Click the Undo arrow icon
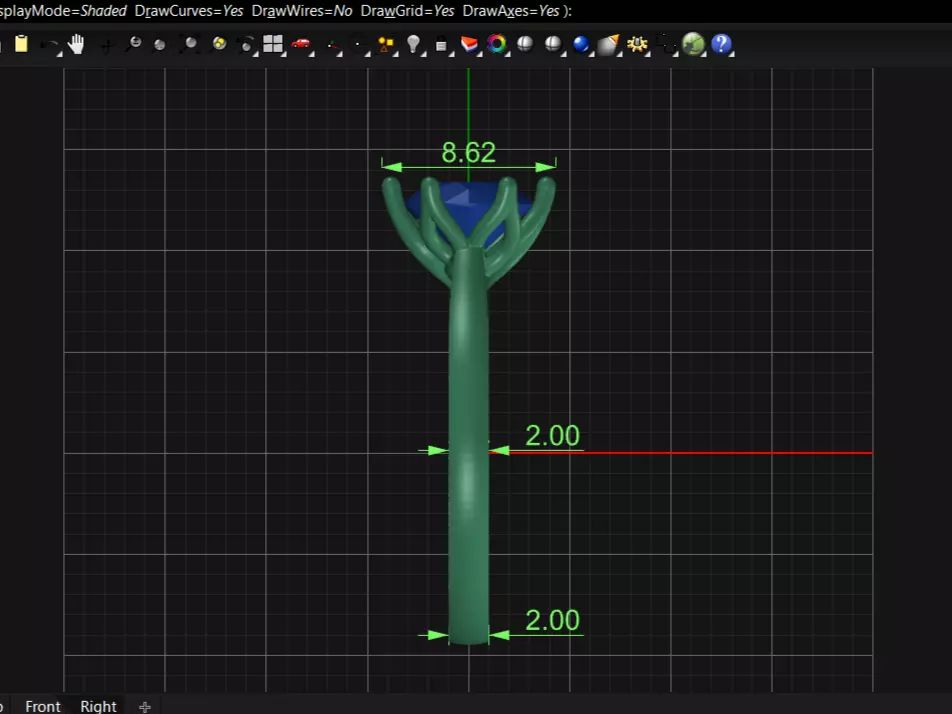The width and height of the screenshot is (952, 714). pos(49,44)
